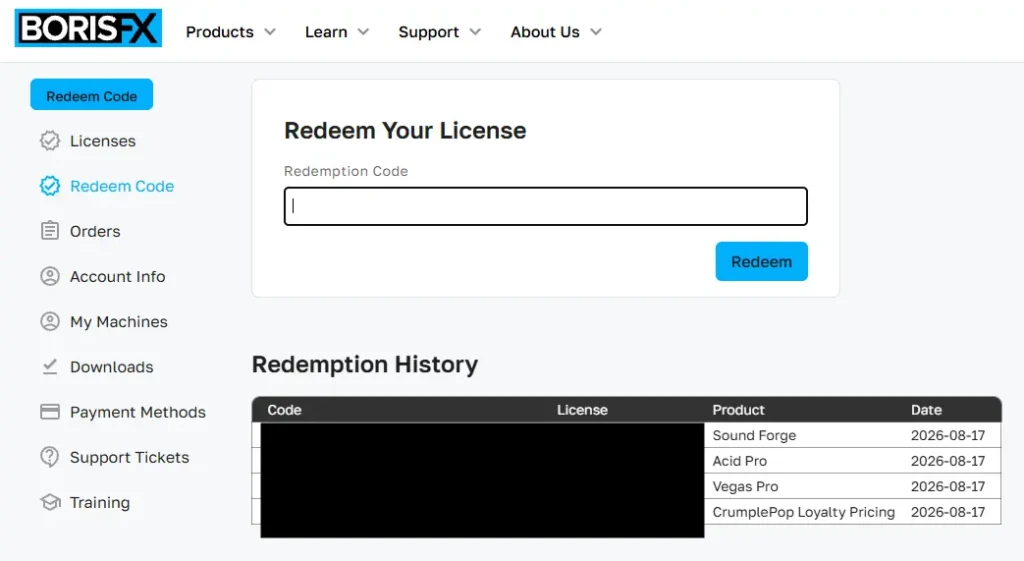This screenshot has height=561, width=1024.
Task: Open the Learn menu
Action: click(326, 32)
